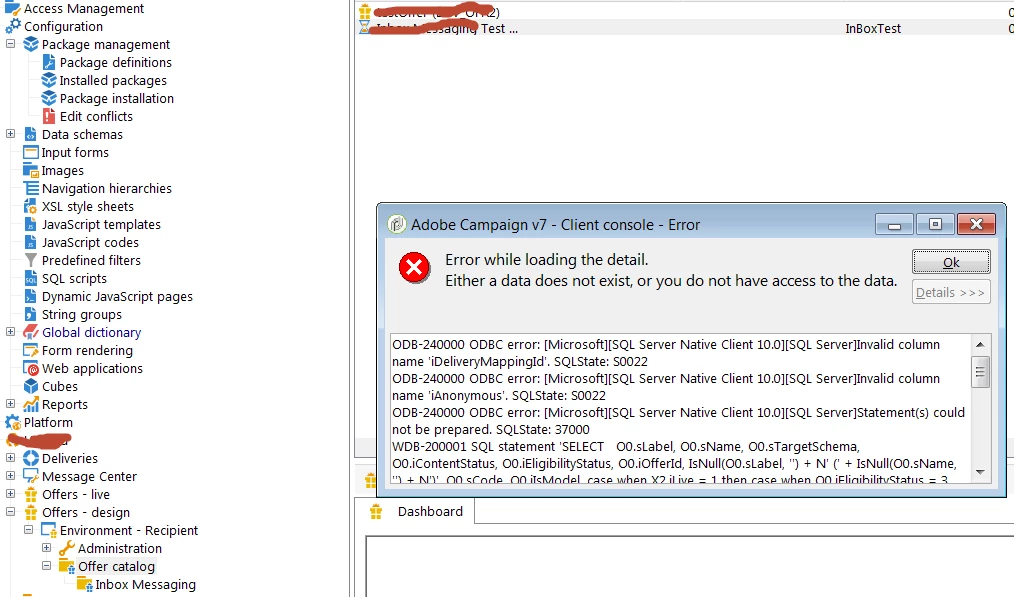This screenshot has height=597, width=1014.
Task: Click the Configuration gears icon
Action: [12, 26]
